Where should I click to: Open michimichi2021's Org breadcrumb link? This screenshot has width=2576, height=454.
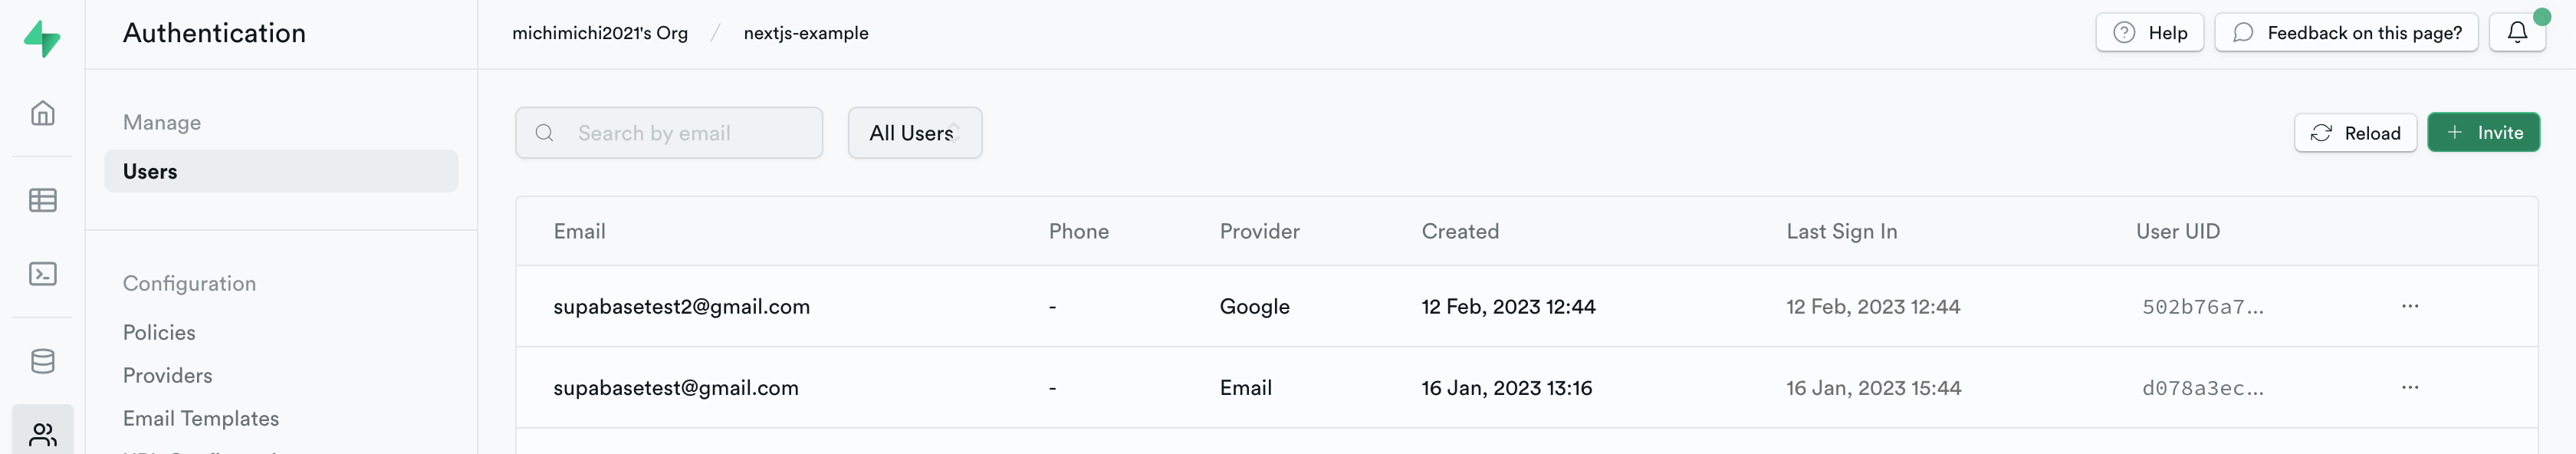pos(599,33)
